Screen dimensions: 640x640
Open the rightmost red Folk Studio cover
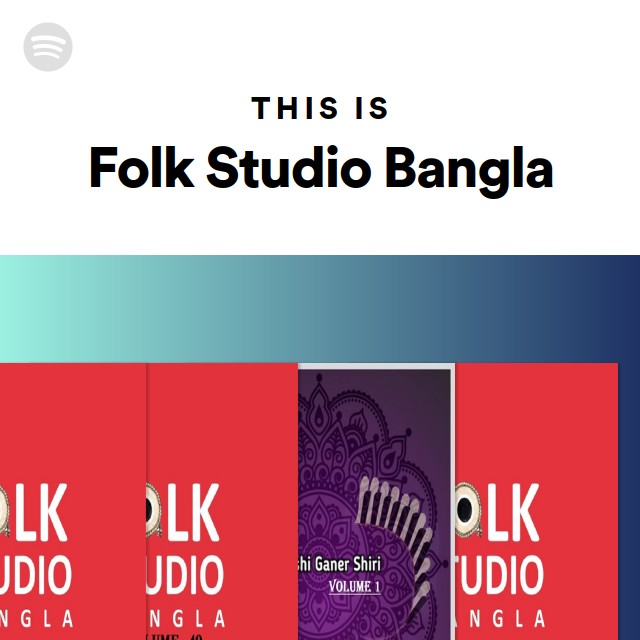click(x=536, y=502)
